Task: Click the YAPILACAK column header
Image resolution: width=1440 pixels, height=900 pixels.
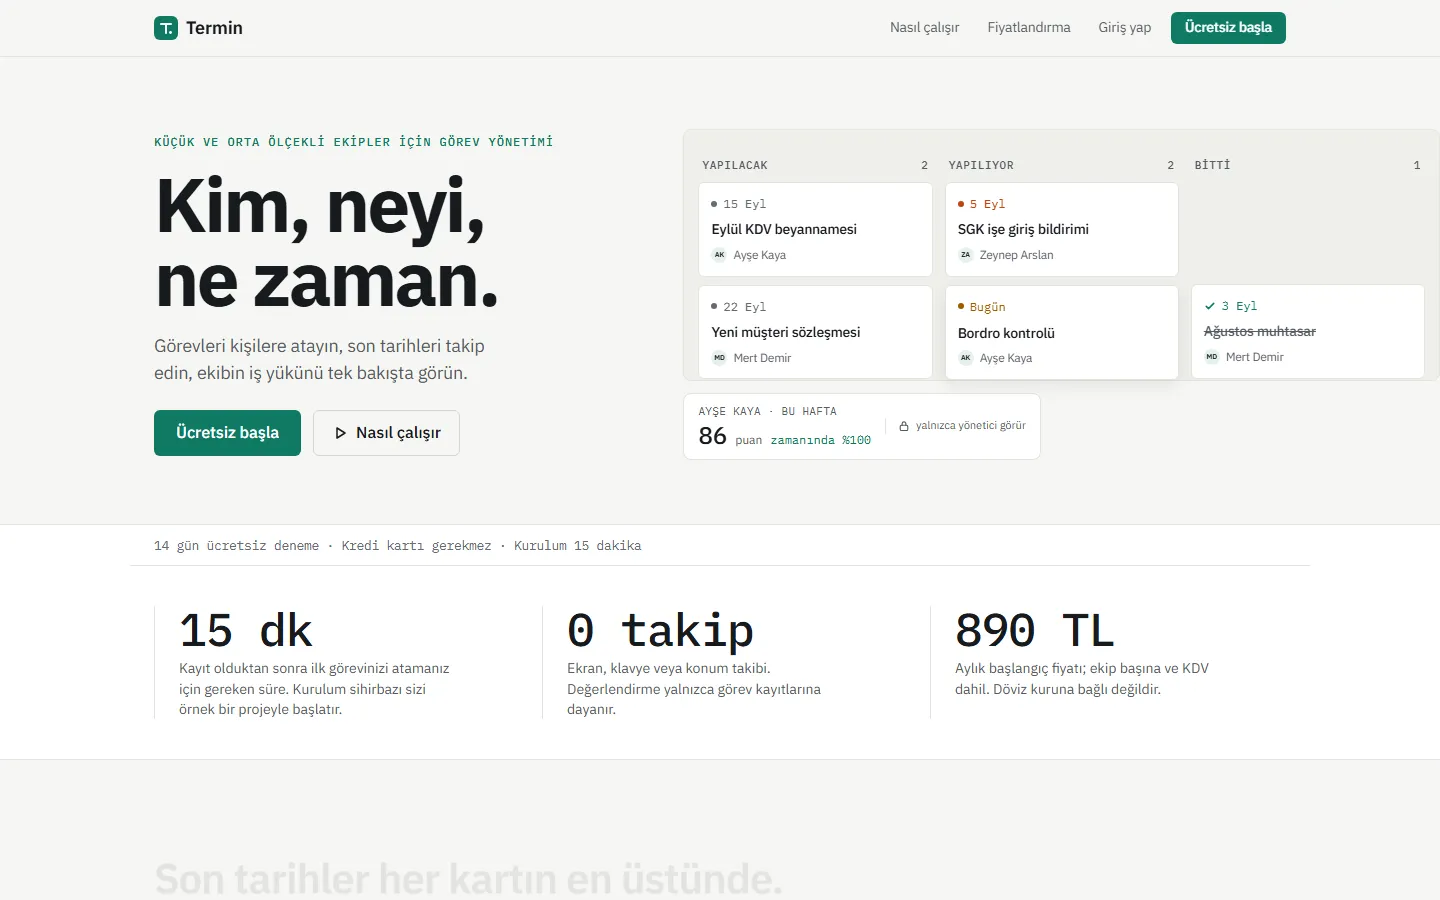Action: point(735,165)
